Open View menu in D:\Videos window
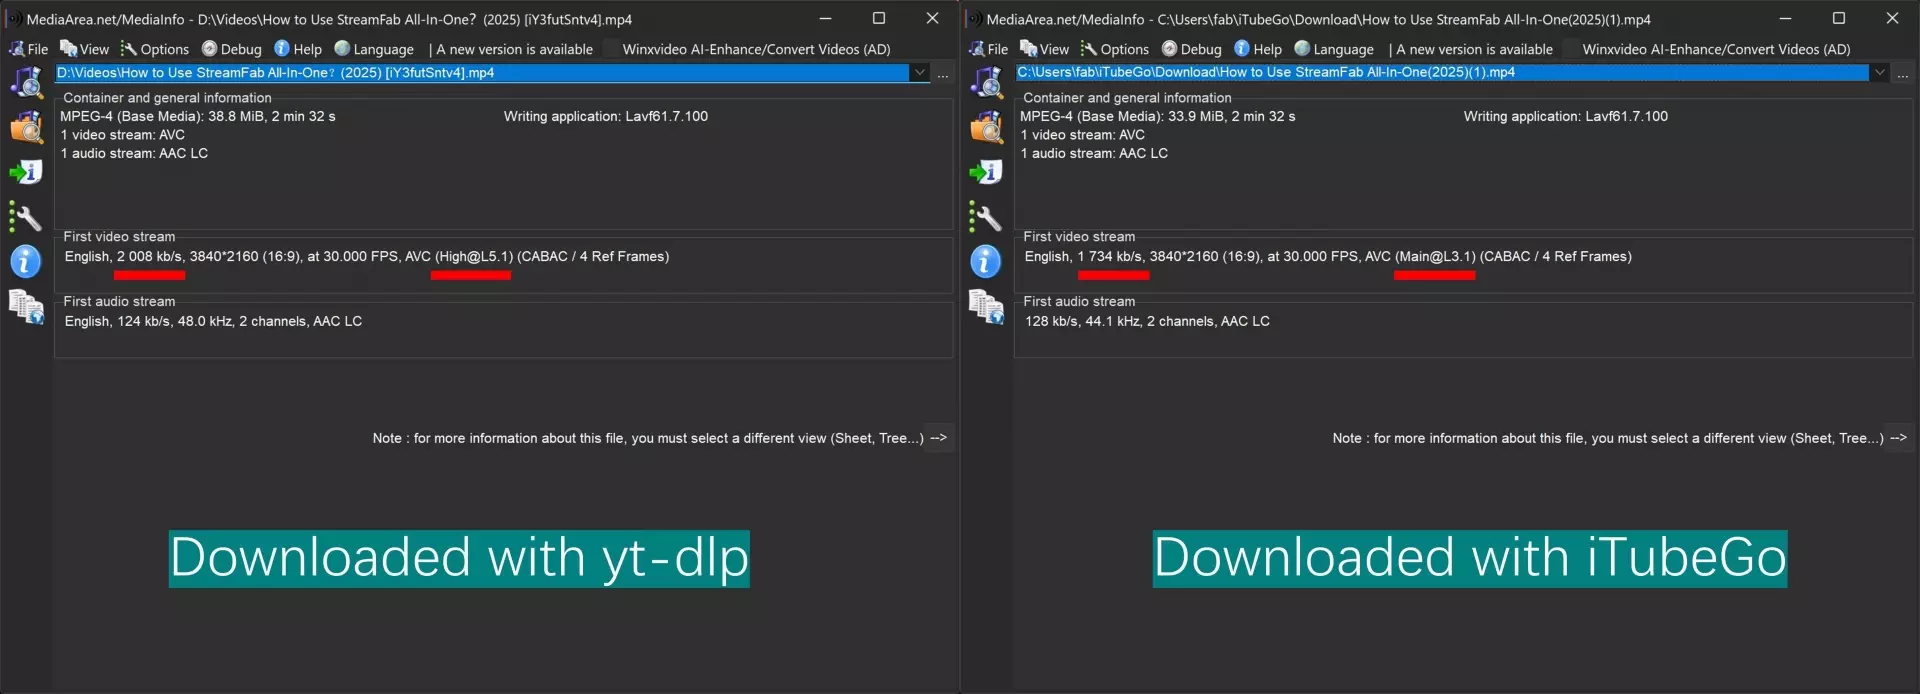This screenshot has width=1920, height=694. pyautogui.click(x=85, y=49)
